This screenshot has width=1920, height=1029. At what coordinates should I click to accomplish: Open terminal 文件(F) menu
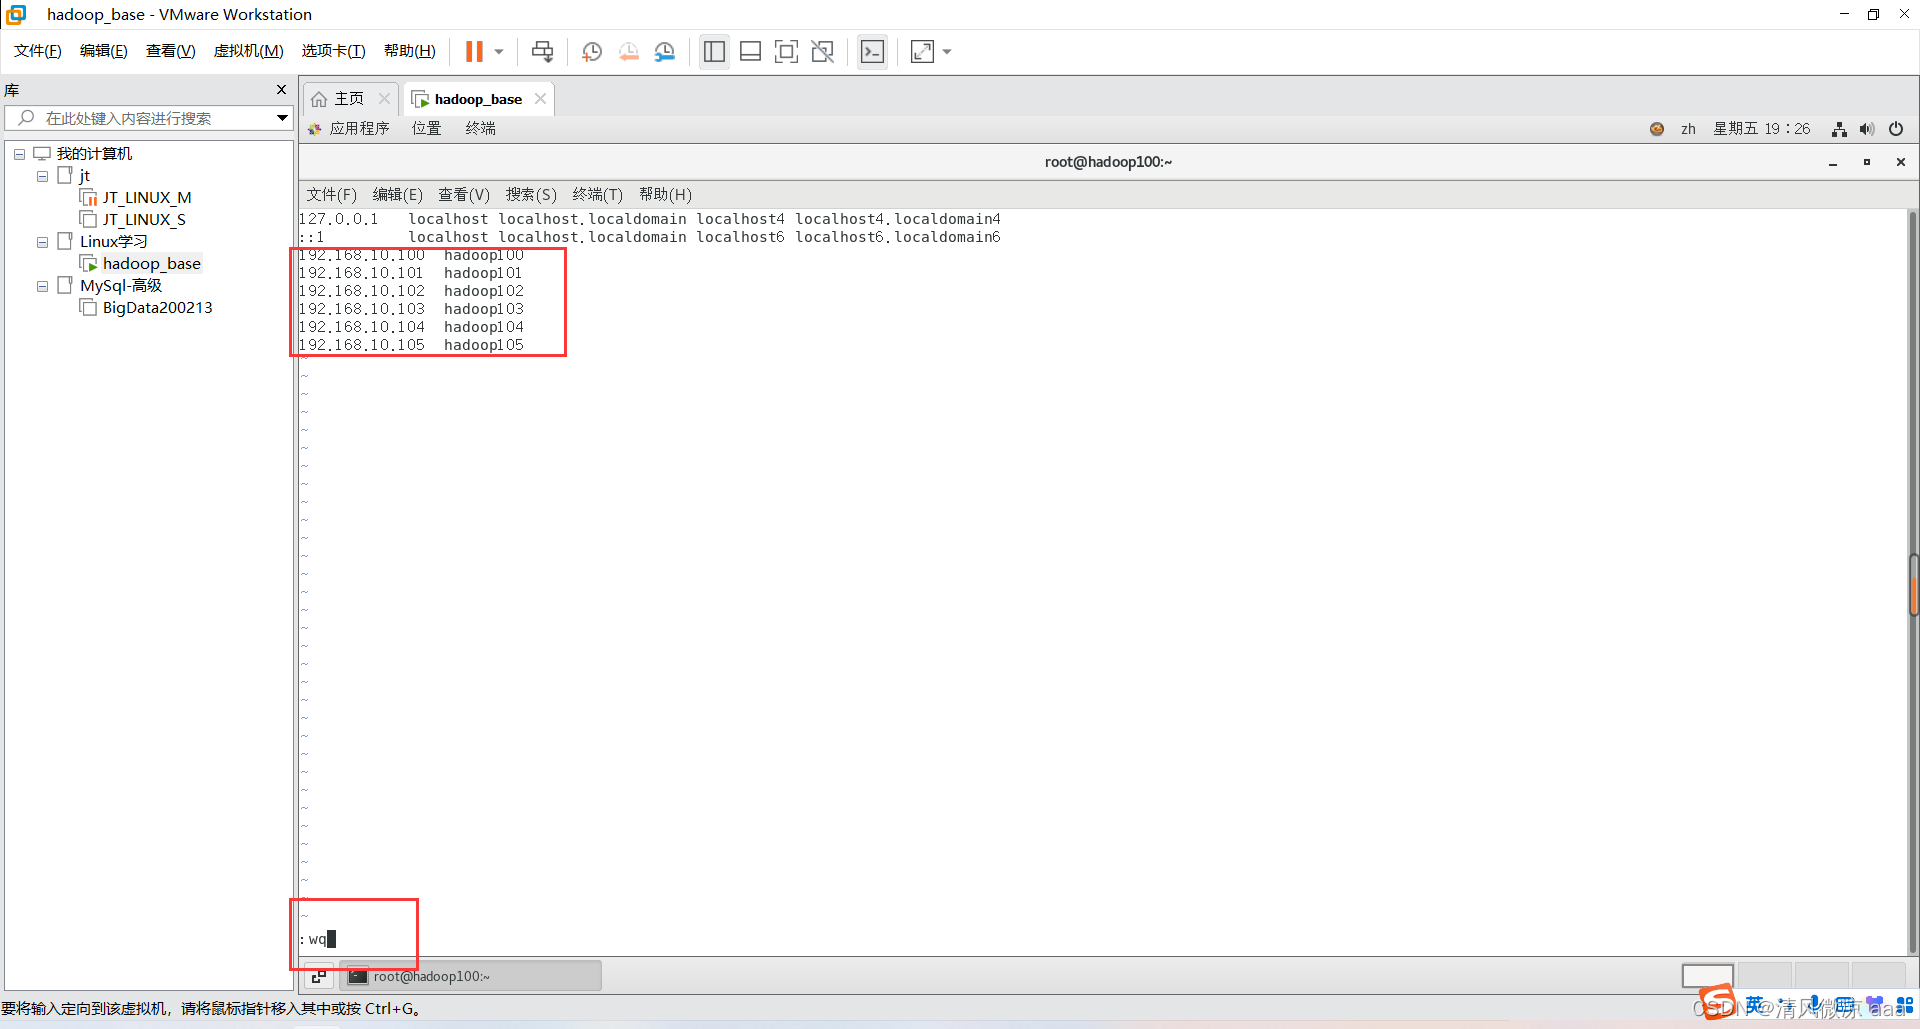pyautogui.click(x=331, y=195)
